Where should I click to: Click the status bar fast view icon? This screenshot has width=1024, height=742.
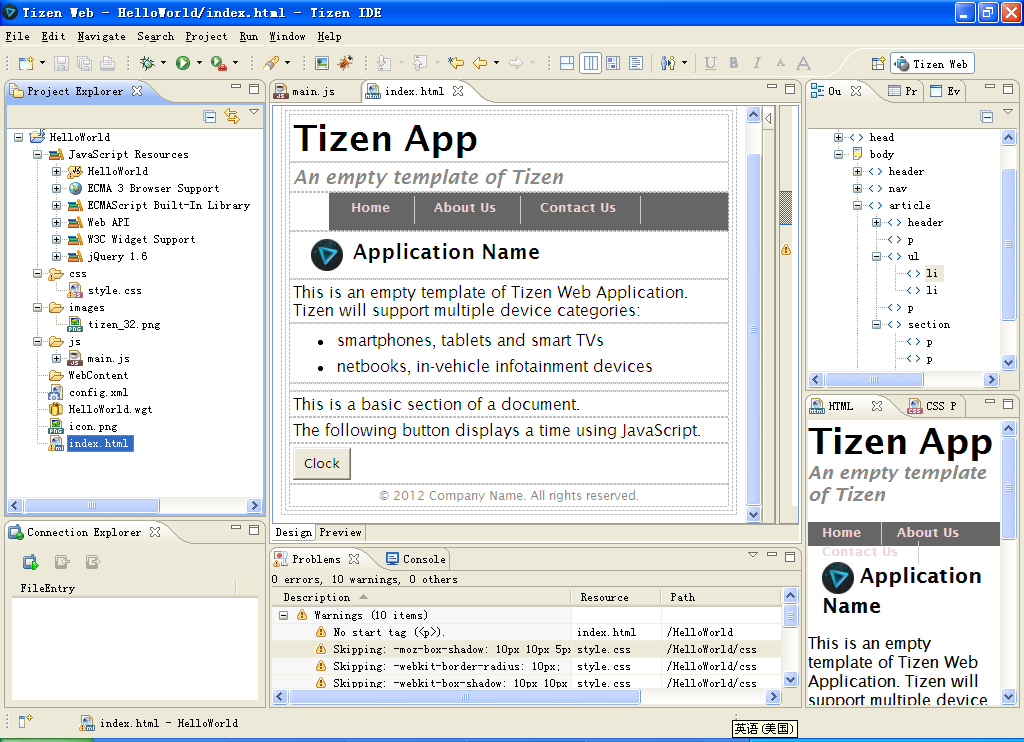[x=25, y=722]
